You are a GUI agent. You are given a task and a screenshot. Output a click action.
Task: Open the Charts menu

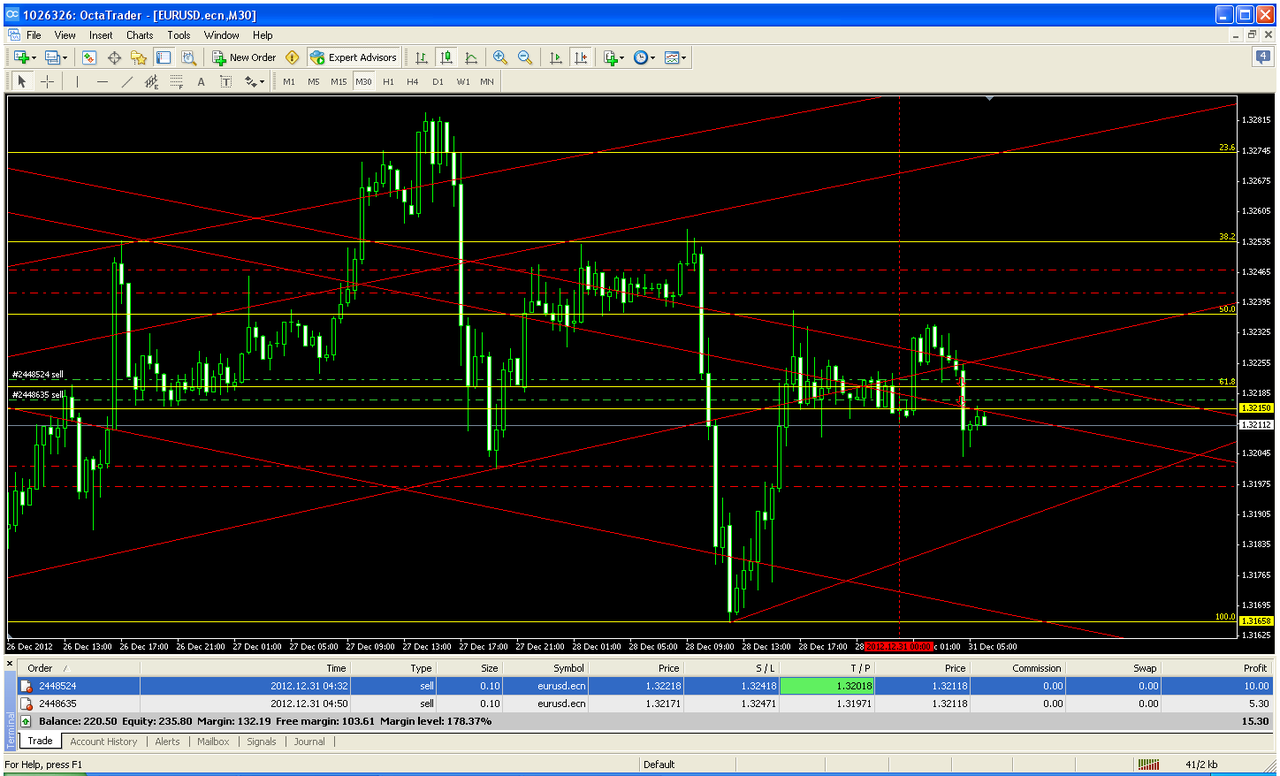[140, 35]
